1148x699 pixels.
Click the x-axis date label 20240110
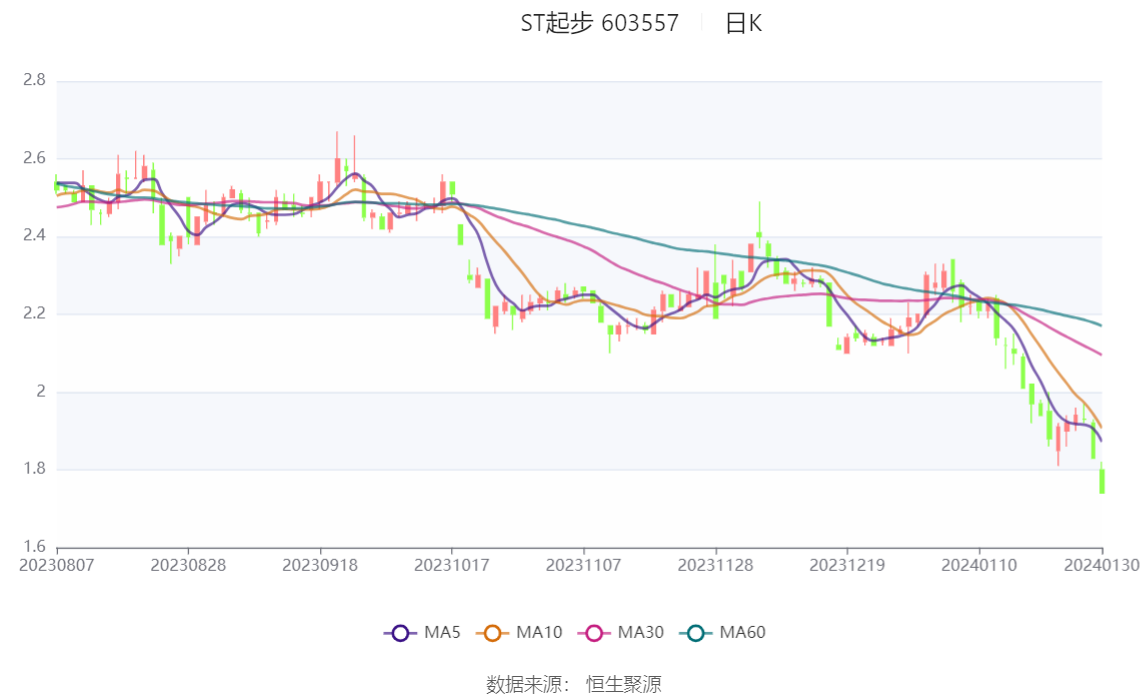979,566
